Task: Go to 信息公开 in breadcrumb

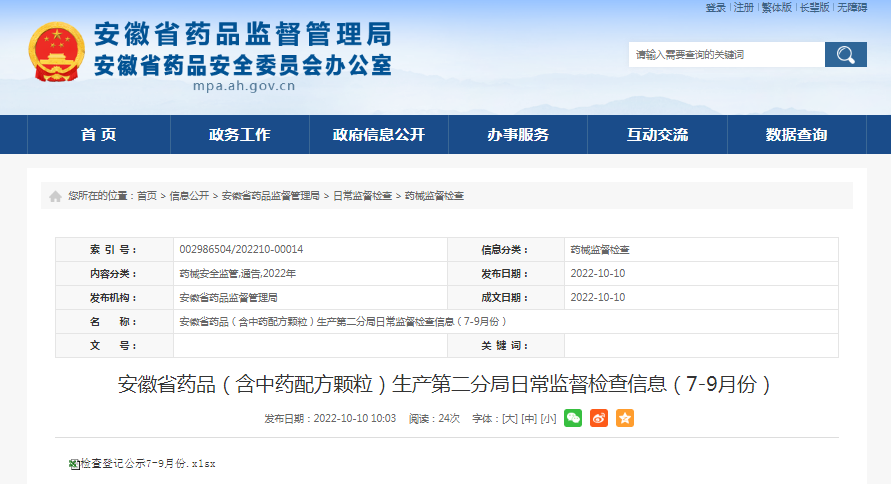Action: click(189, 196)
